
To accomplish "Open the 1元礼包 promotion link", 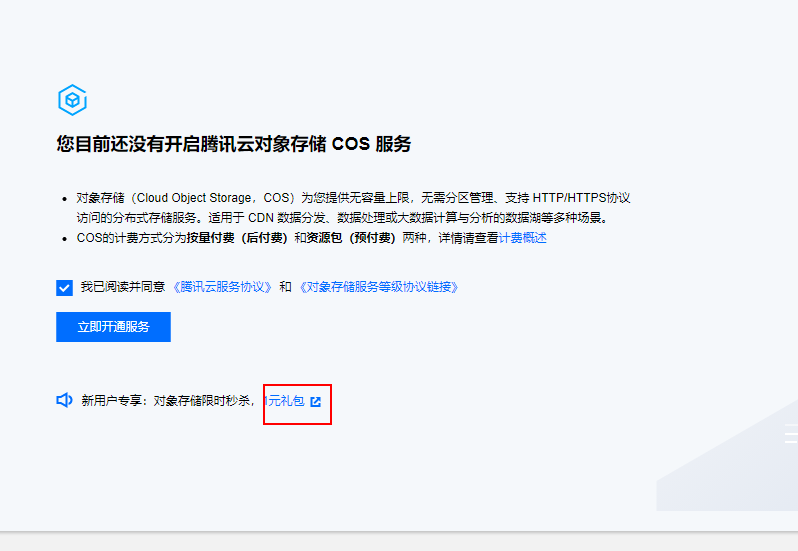I will point(284,401).
